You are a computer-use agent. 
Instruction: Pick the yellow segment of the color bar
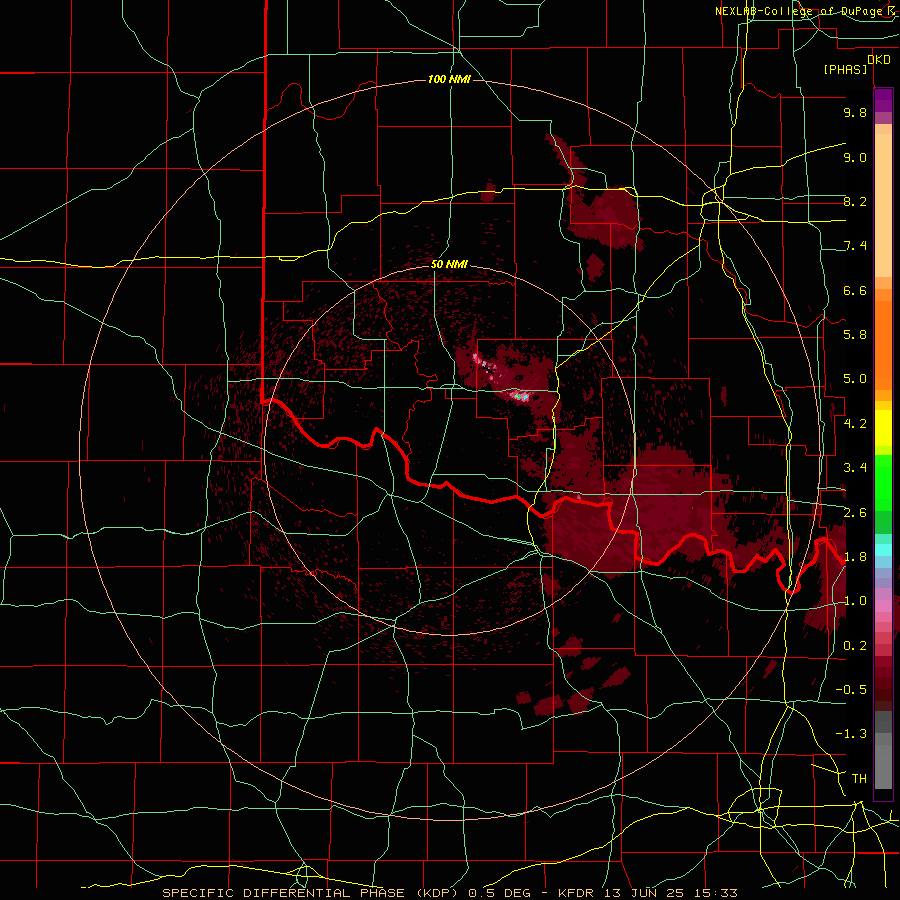[x=883, y=428]
